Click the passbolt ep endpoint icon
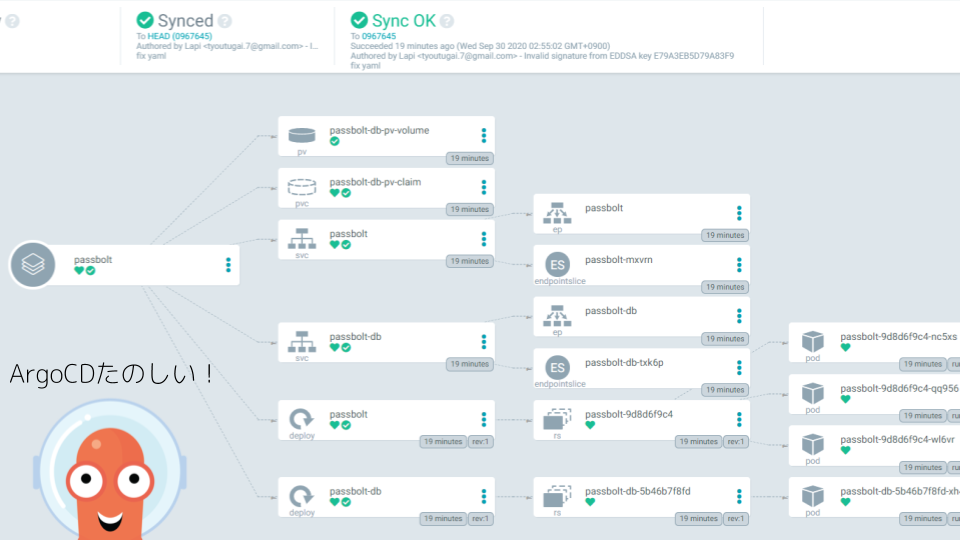Screen dimensions: 960x540 coord(557,213)
